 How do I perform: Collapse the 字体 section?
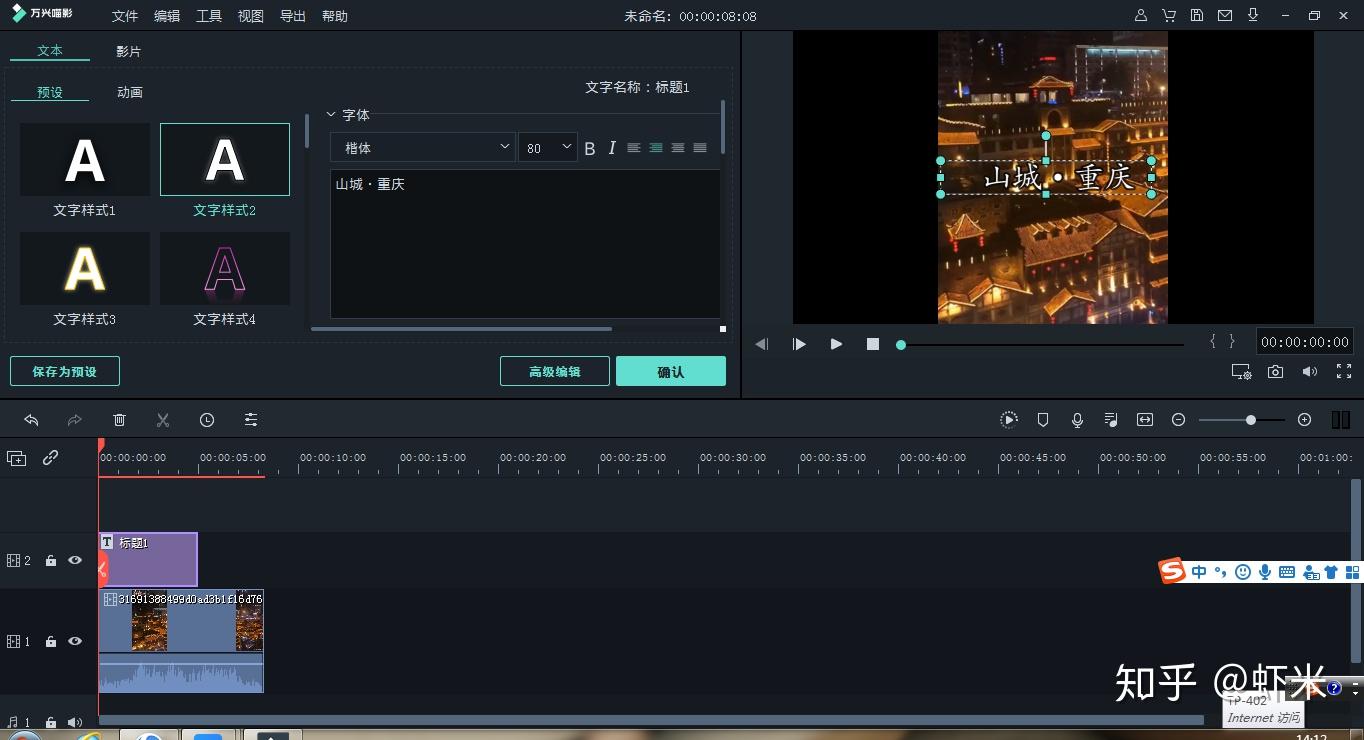coord(331,115)
